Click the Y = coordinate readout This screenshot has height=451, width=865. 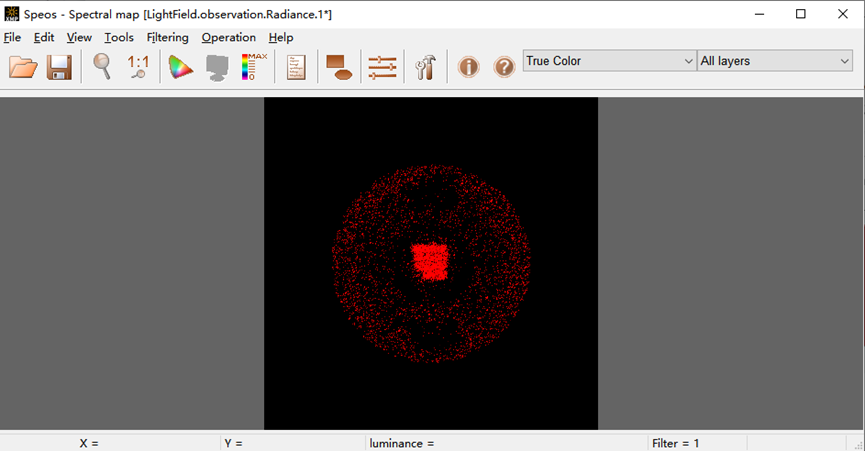coord(233,443)
